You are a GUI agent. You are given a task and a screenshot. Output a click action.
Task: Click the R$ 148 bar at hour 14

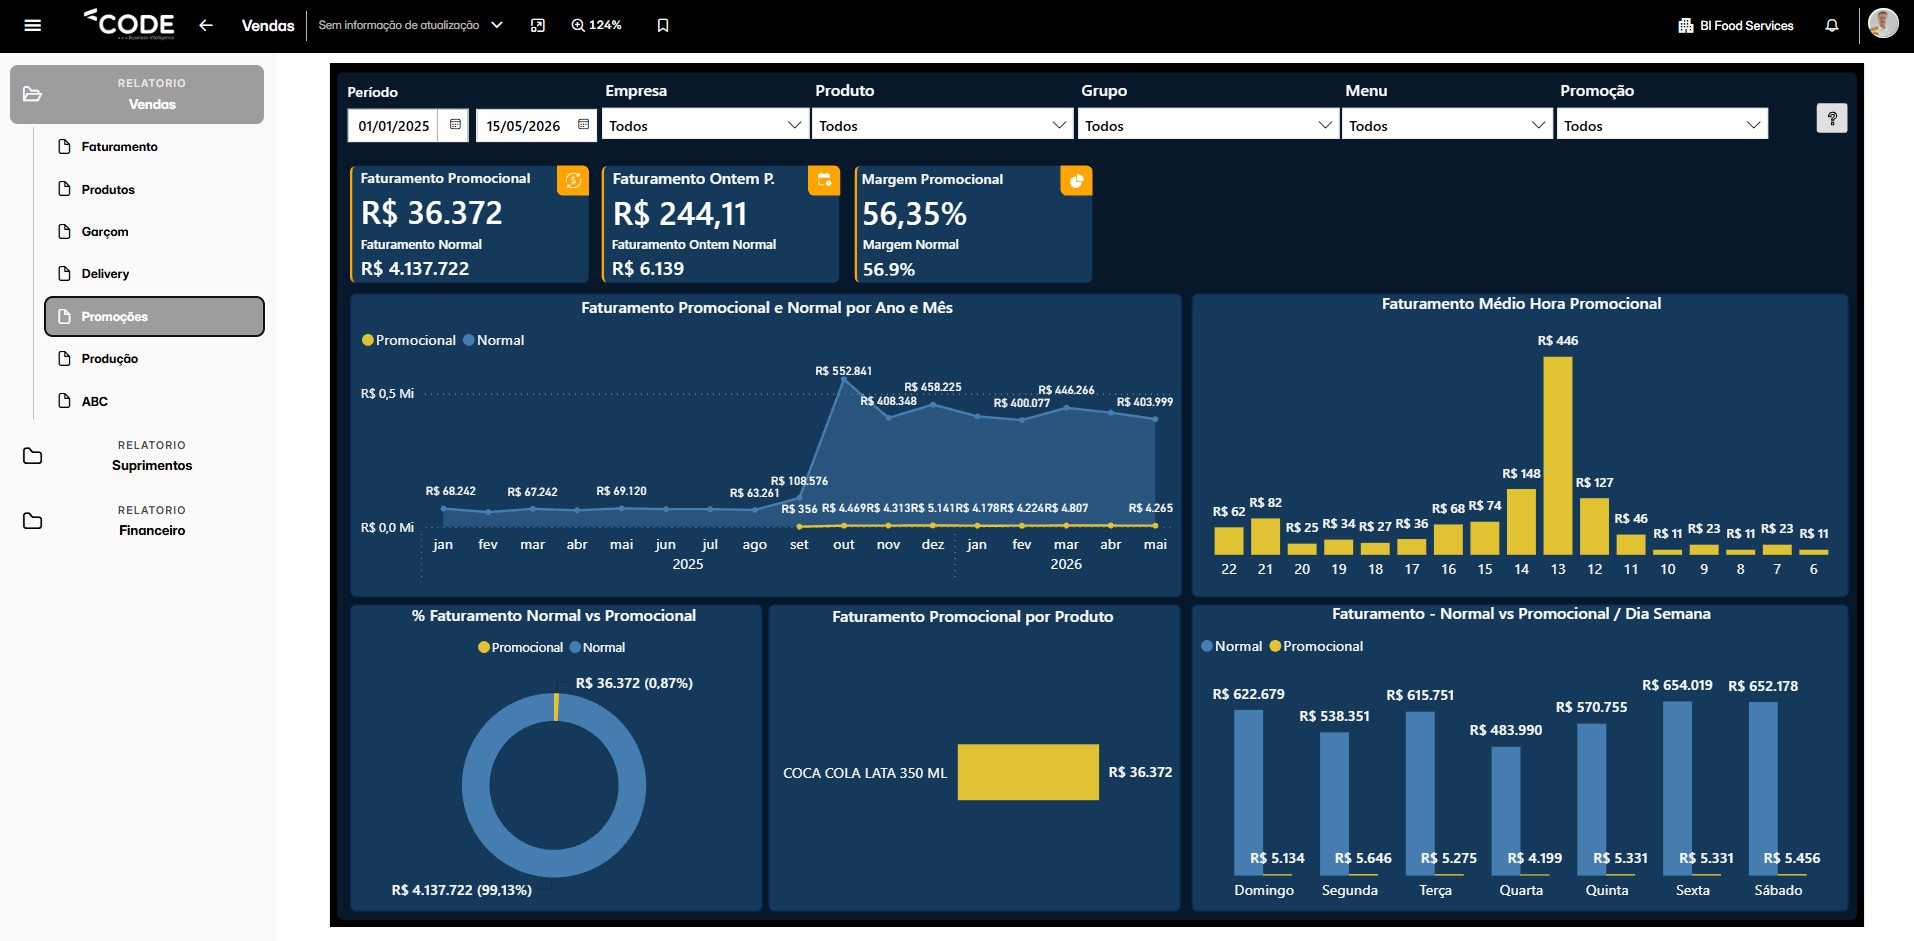(1521, 521)
